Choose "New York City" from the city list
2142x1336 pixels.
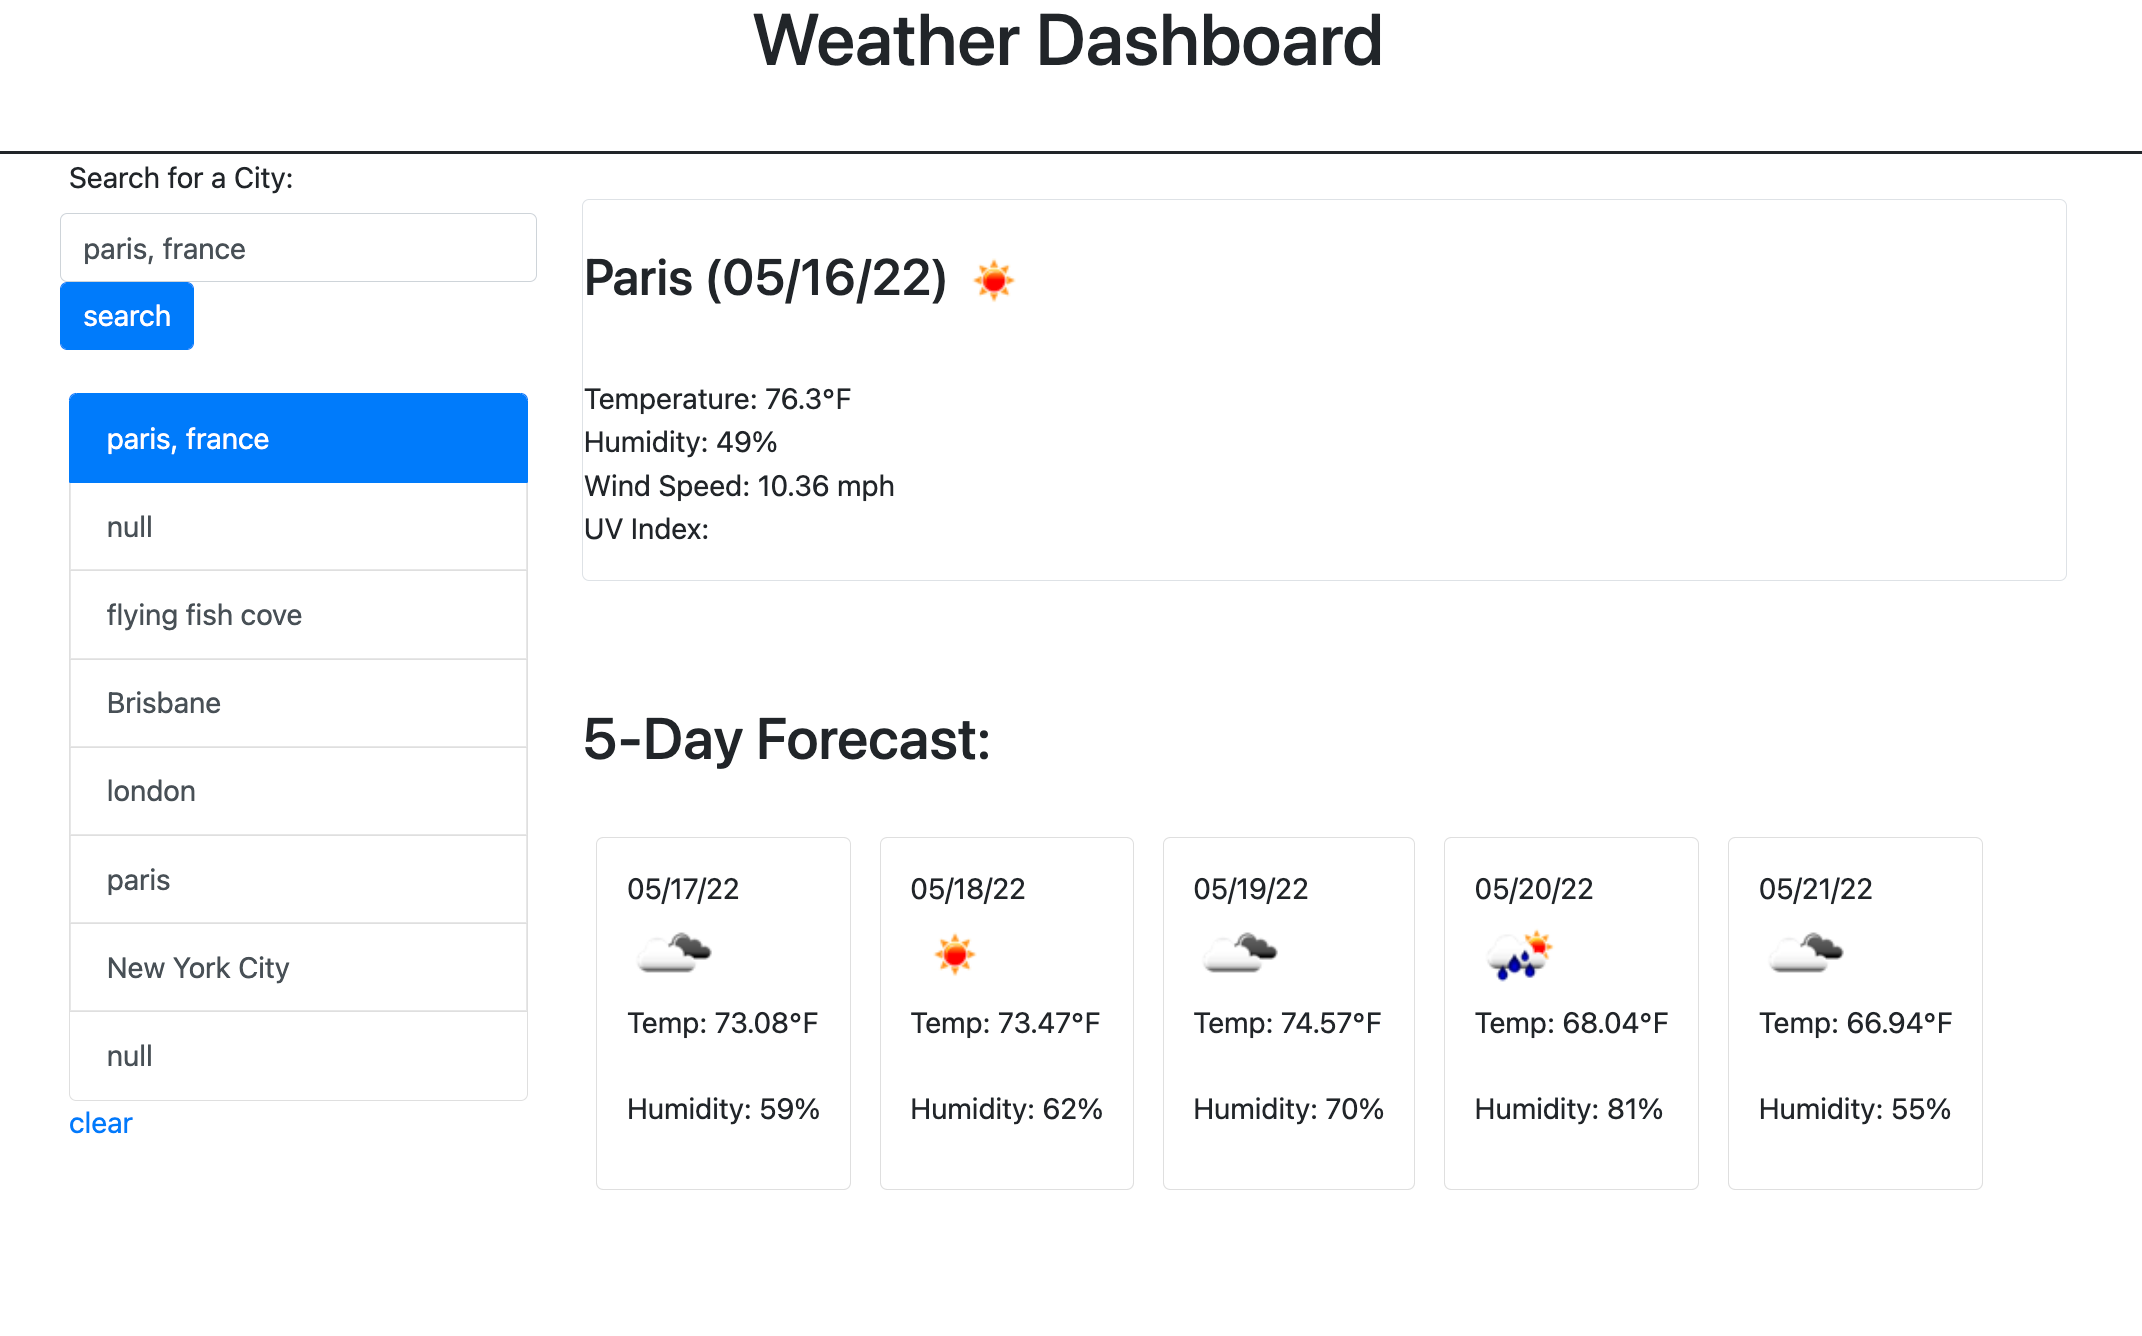click(297, 967)
